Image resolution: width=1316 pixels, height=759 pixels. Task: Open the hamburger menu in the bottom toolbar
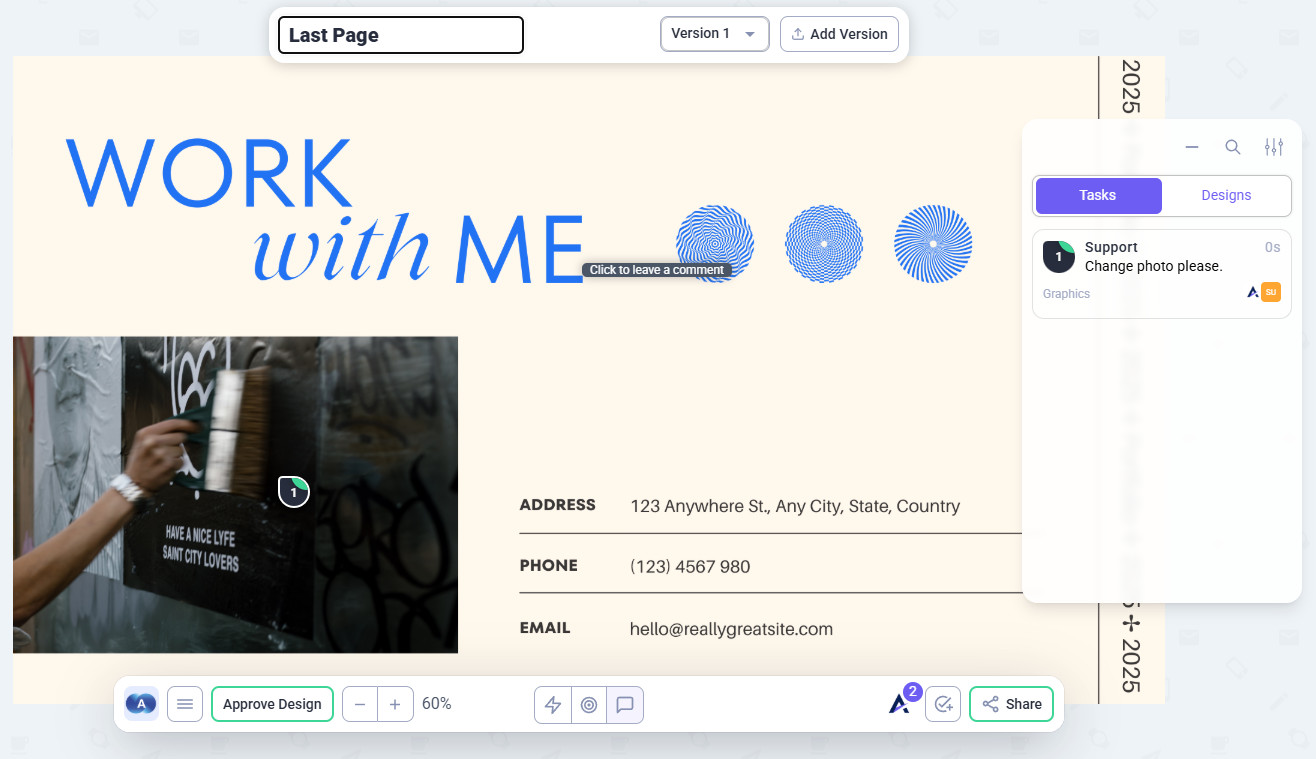tap(185, 705)
